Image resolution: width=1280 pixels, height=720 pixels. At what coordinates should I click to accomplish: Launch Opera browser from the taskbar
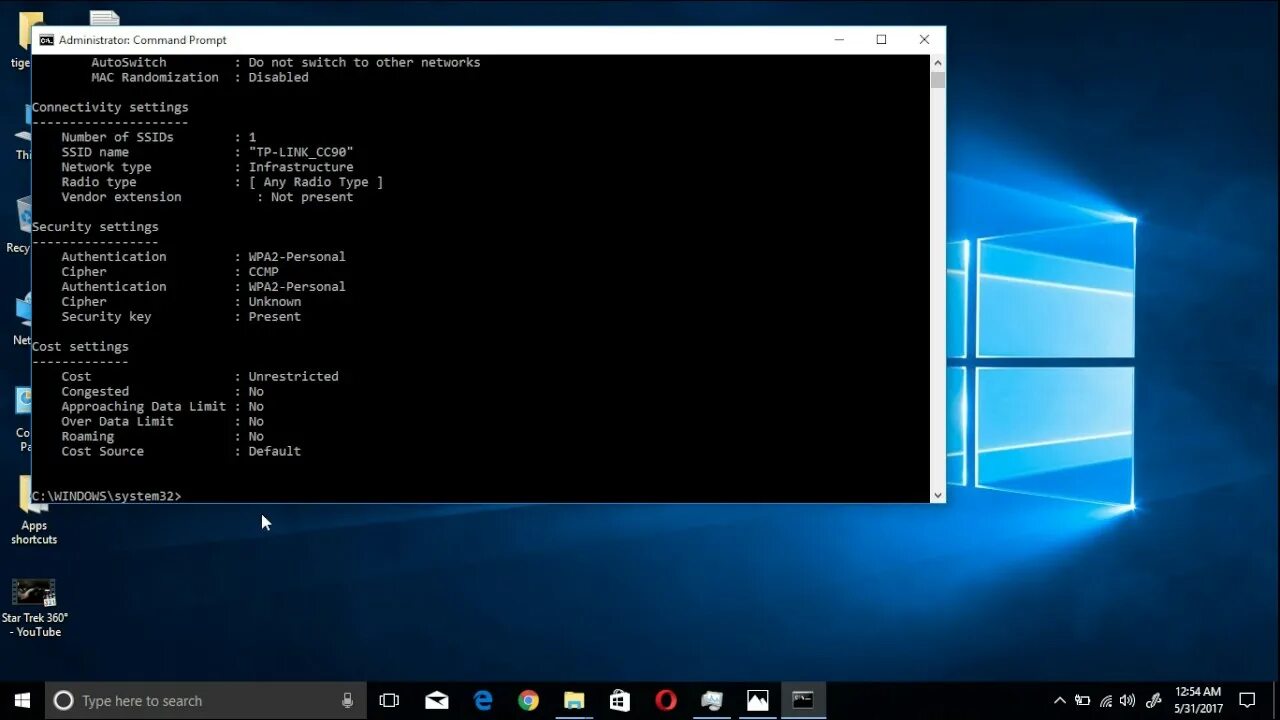[x=666, y=701]
